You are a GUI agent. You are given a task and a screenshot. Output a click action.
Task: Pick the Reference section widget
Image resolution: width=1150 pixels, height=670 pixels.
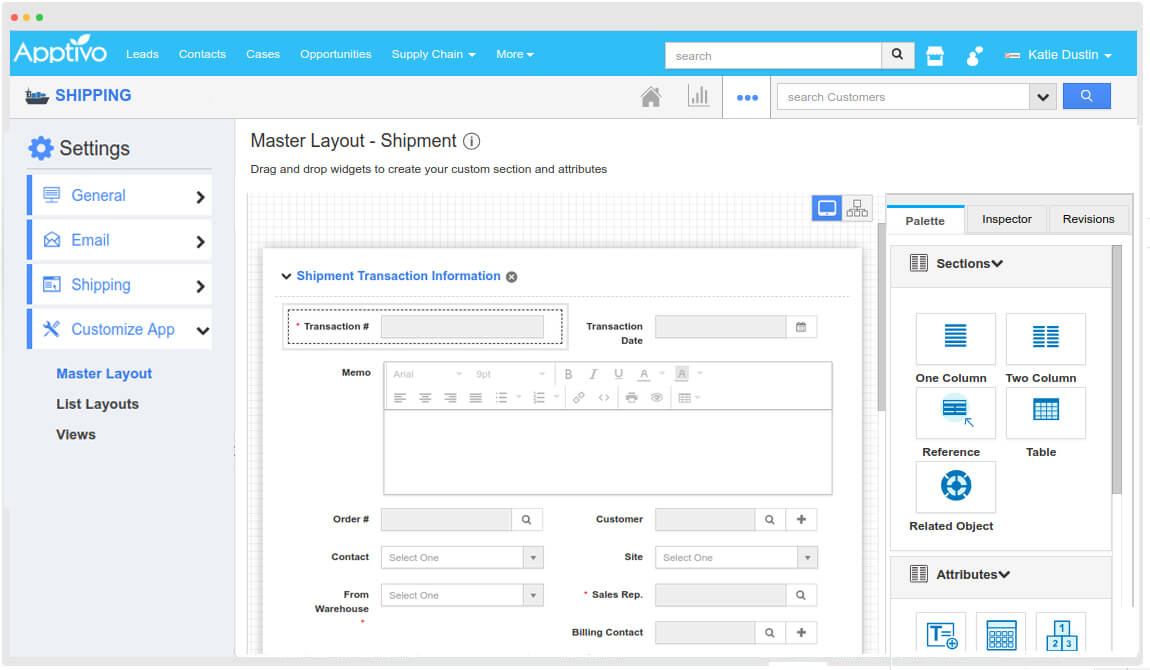tap(955, 412)
